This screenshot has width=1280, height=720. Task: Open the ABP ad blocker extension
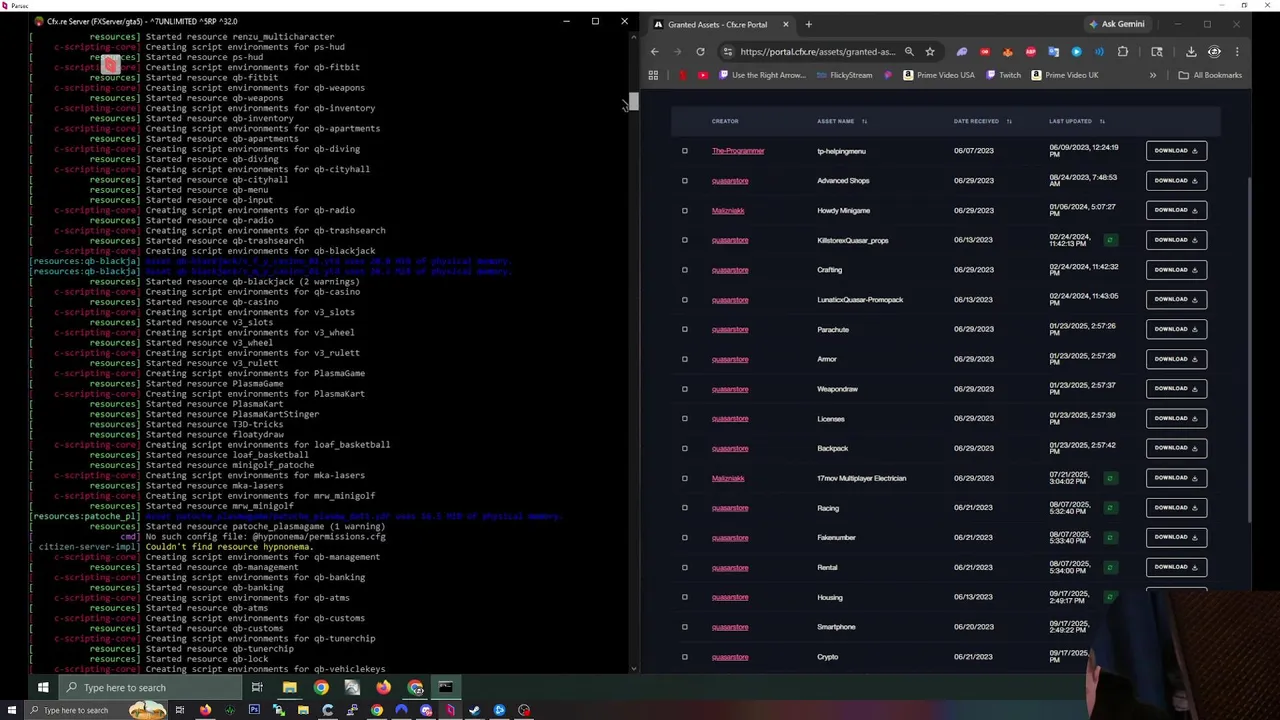(1031, 52)
